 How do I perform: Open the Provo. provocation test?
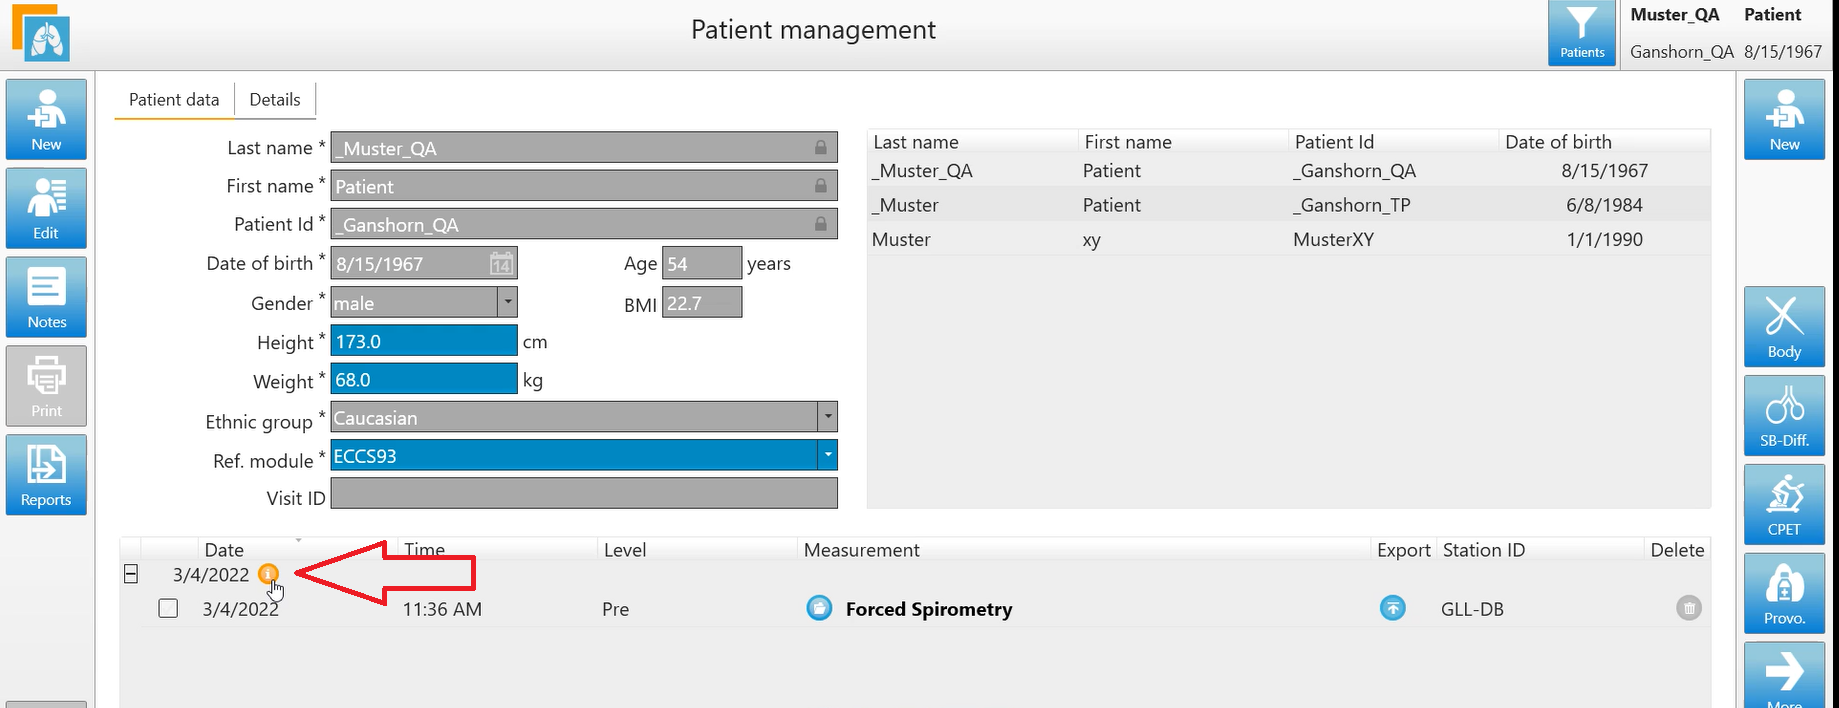click(x=1784, y=594)
